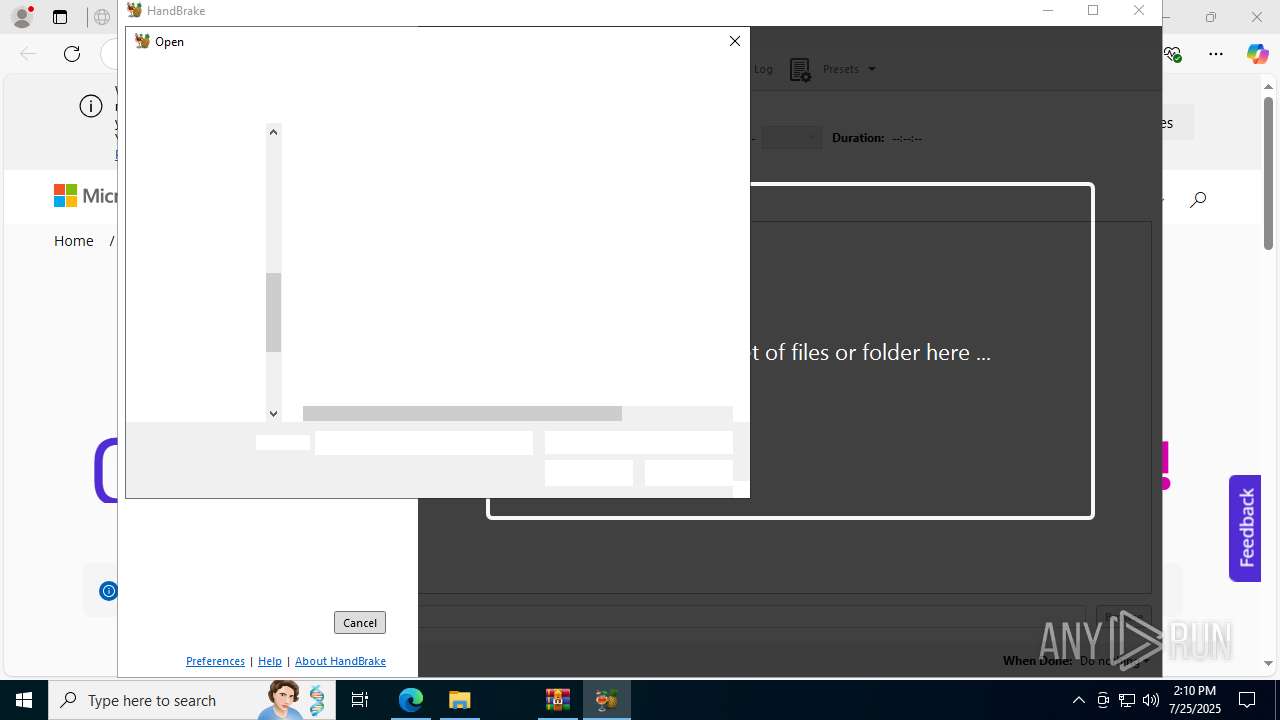This screenshot has height=720, width=1280.
Task: Click the search magnifier on the Microsoft page
Action: (1198, 199)
